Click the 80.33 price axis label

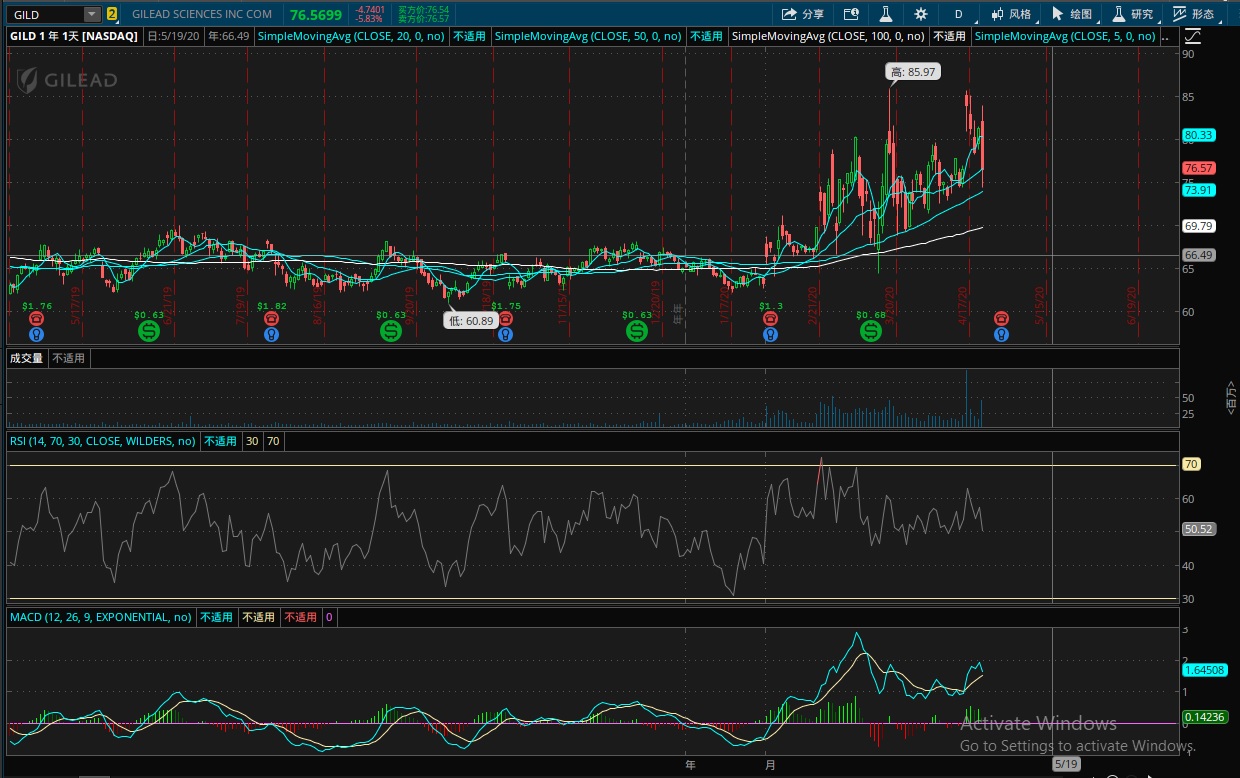tap(1198, 135)
